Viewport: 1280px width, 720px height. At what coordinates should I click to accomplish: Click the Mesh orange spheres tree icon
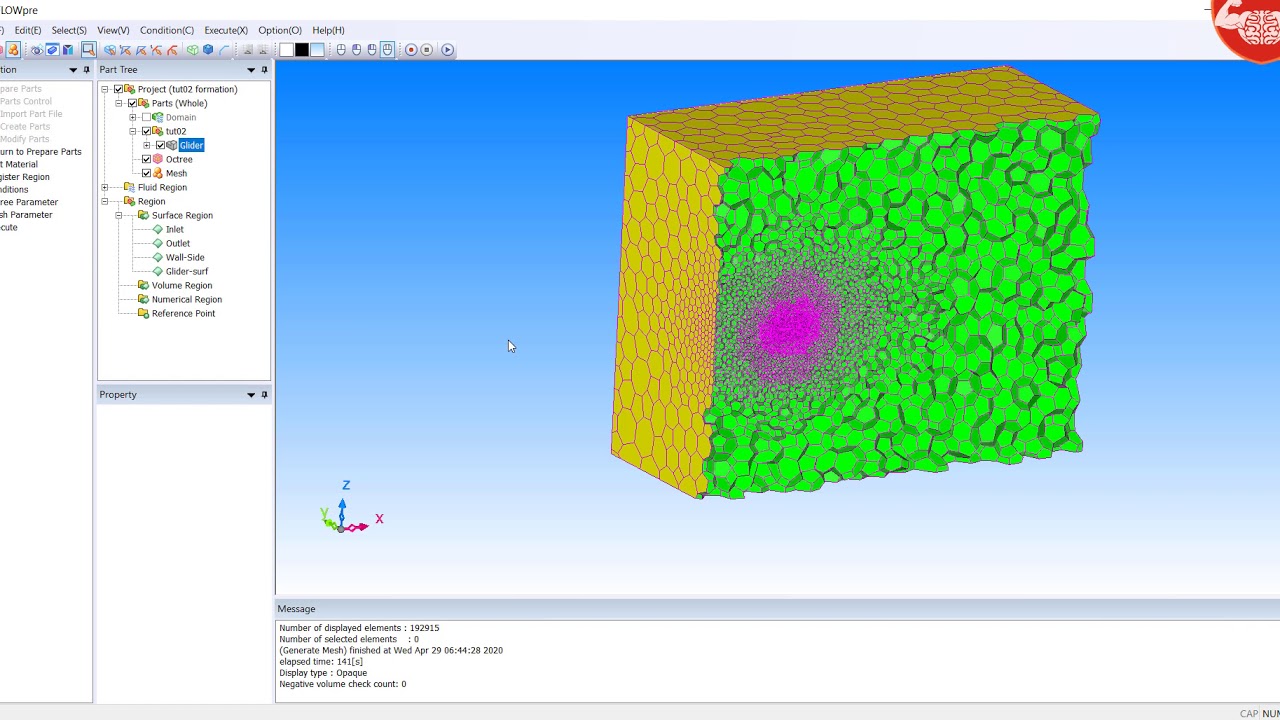pos(158,173)
